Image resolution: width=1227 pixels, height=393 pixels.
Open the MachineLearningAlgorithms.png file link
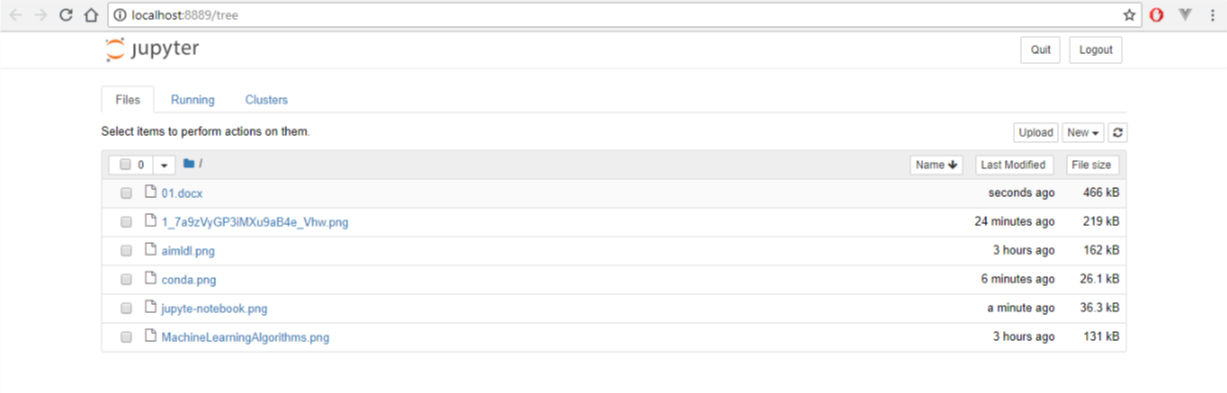[245, 338]
